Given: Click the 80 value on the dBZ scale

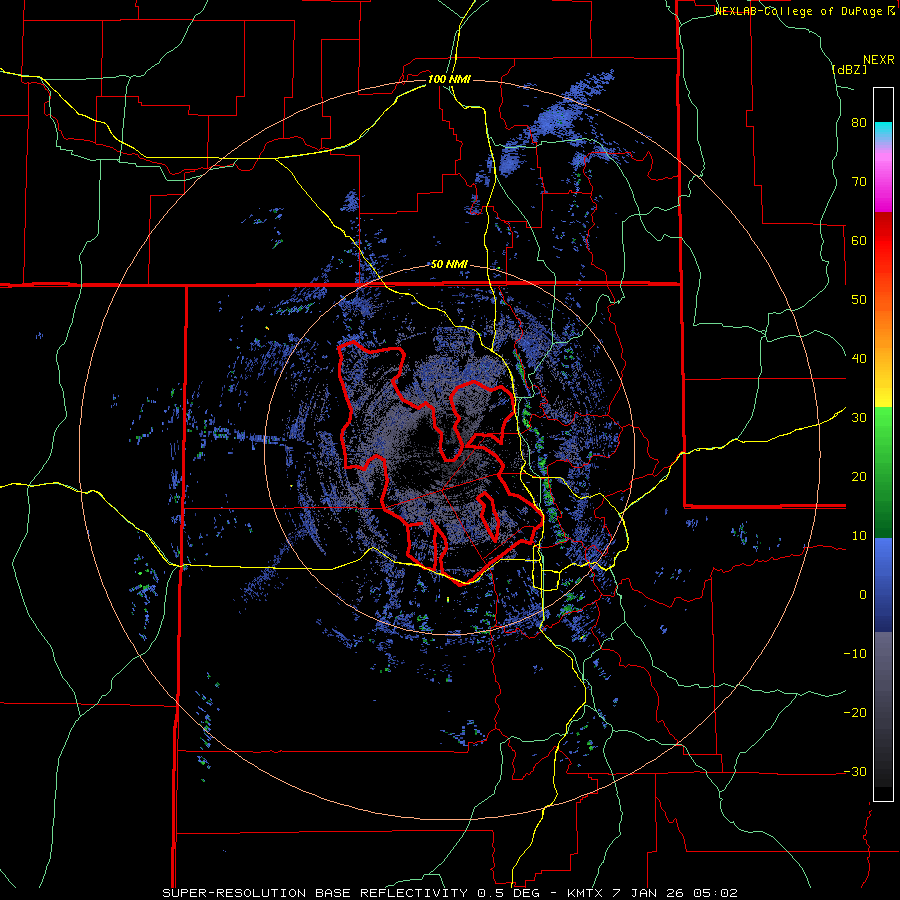Looking at the screenshot, I should [x=859, y=123].
